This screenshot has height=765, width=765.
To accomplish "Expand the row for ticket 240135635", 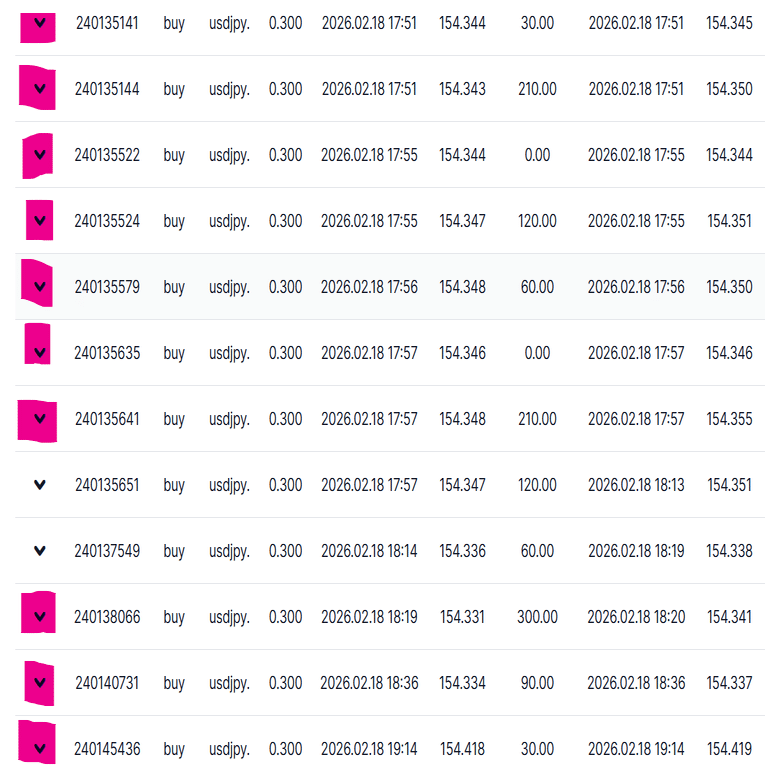I will (x=39, y=353).
